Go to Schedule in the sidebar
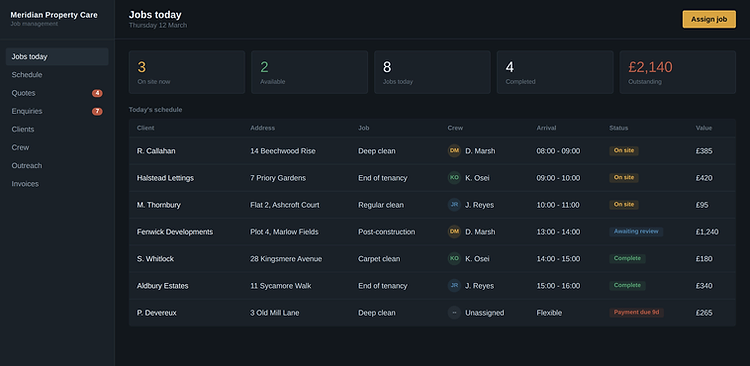This screenshot has height=366, width=750. pos(57,75)
